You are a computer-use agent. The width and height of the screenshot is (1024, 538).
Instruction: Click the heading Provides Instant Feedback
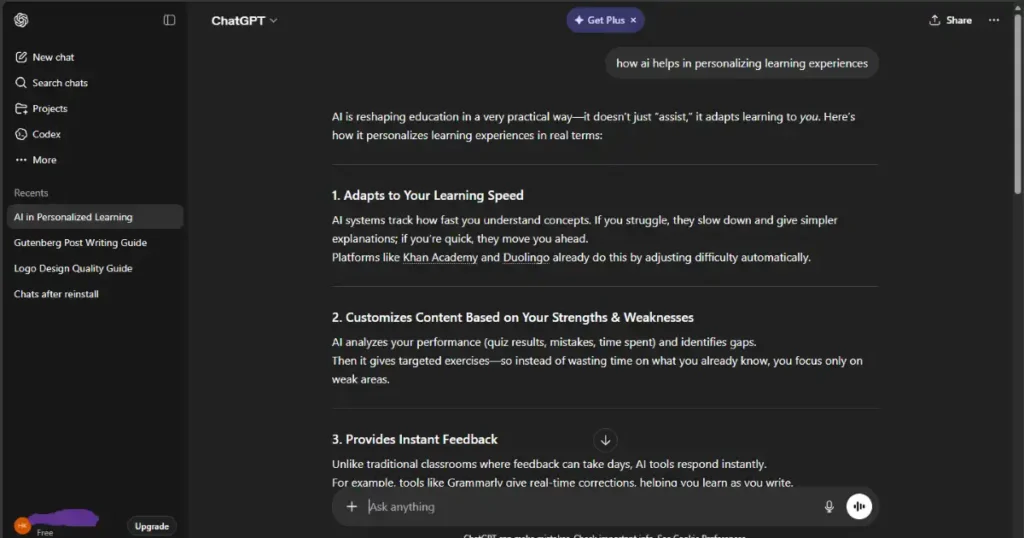point(415,439)
